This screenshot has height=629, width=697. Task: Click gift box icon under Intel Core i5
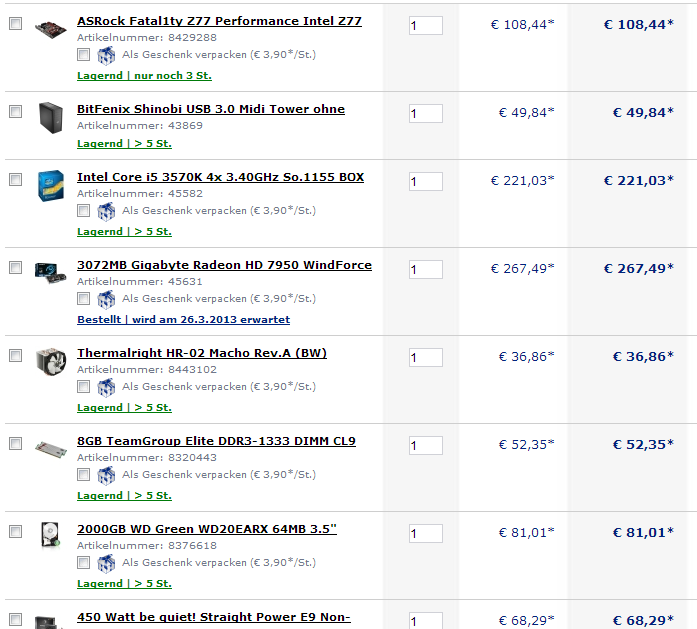[x=106, y=211]
